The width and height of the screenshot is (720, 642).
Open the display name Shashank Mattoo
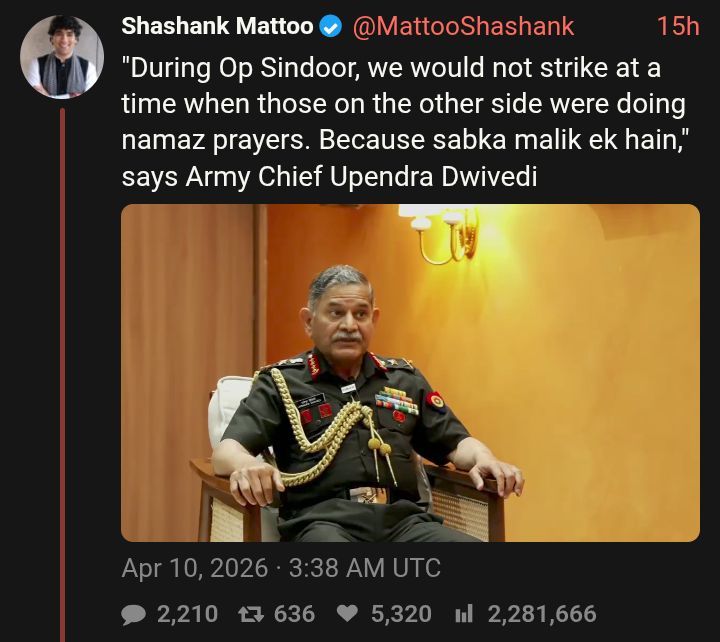[x=217, y=27]
